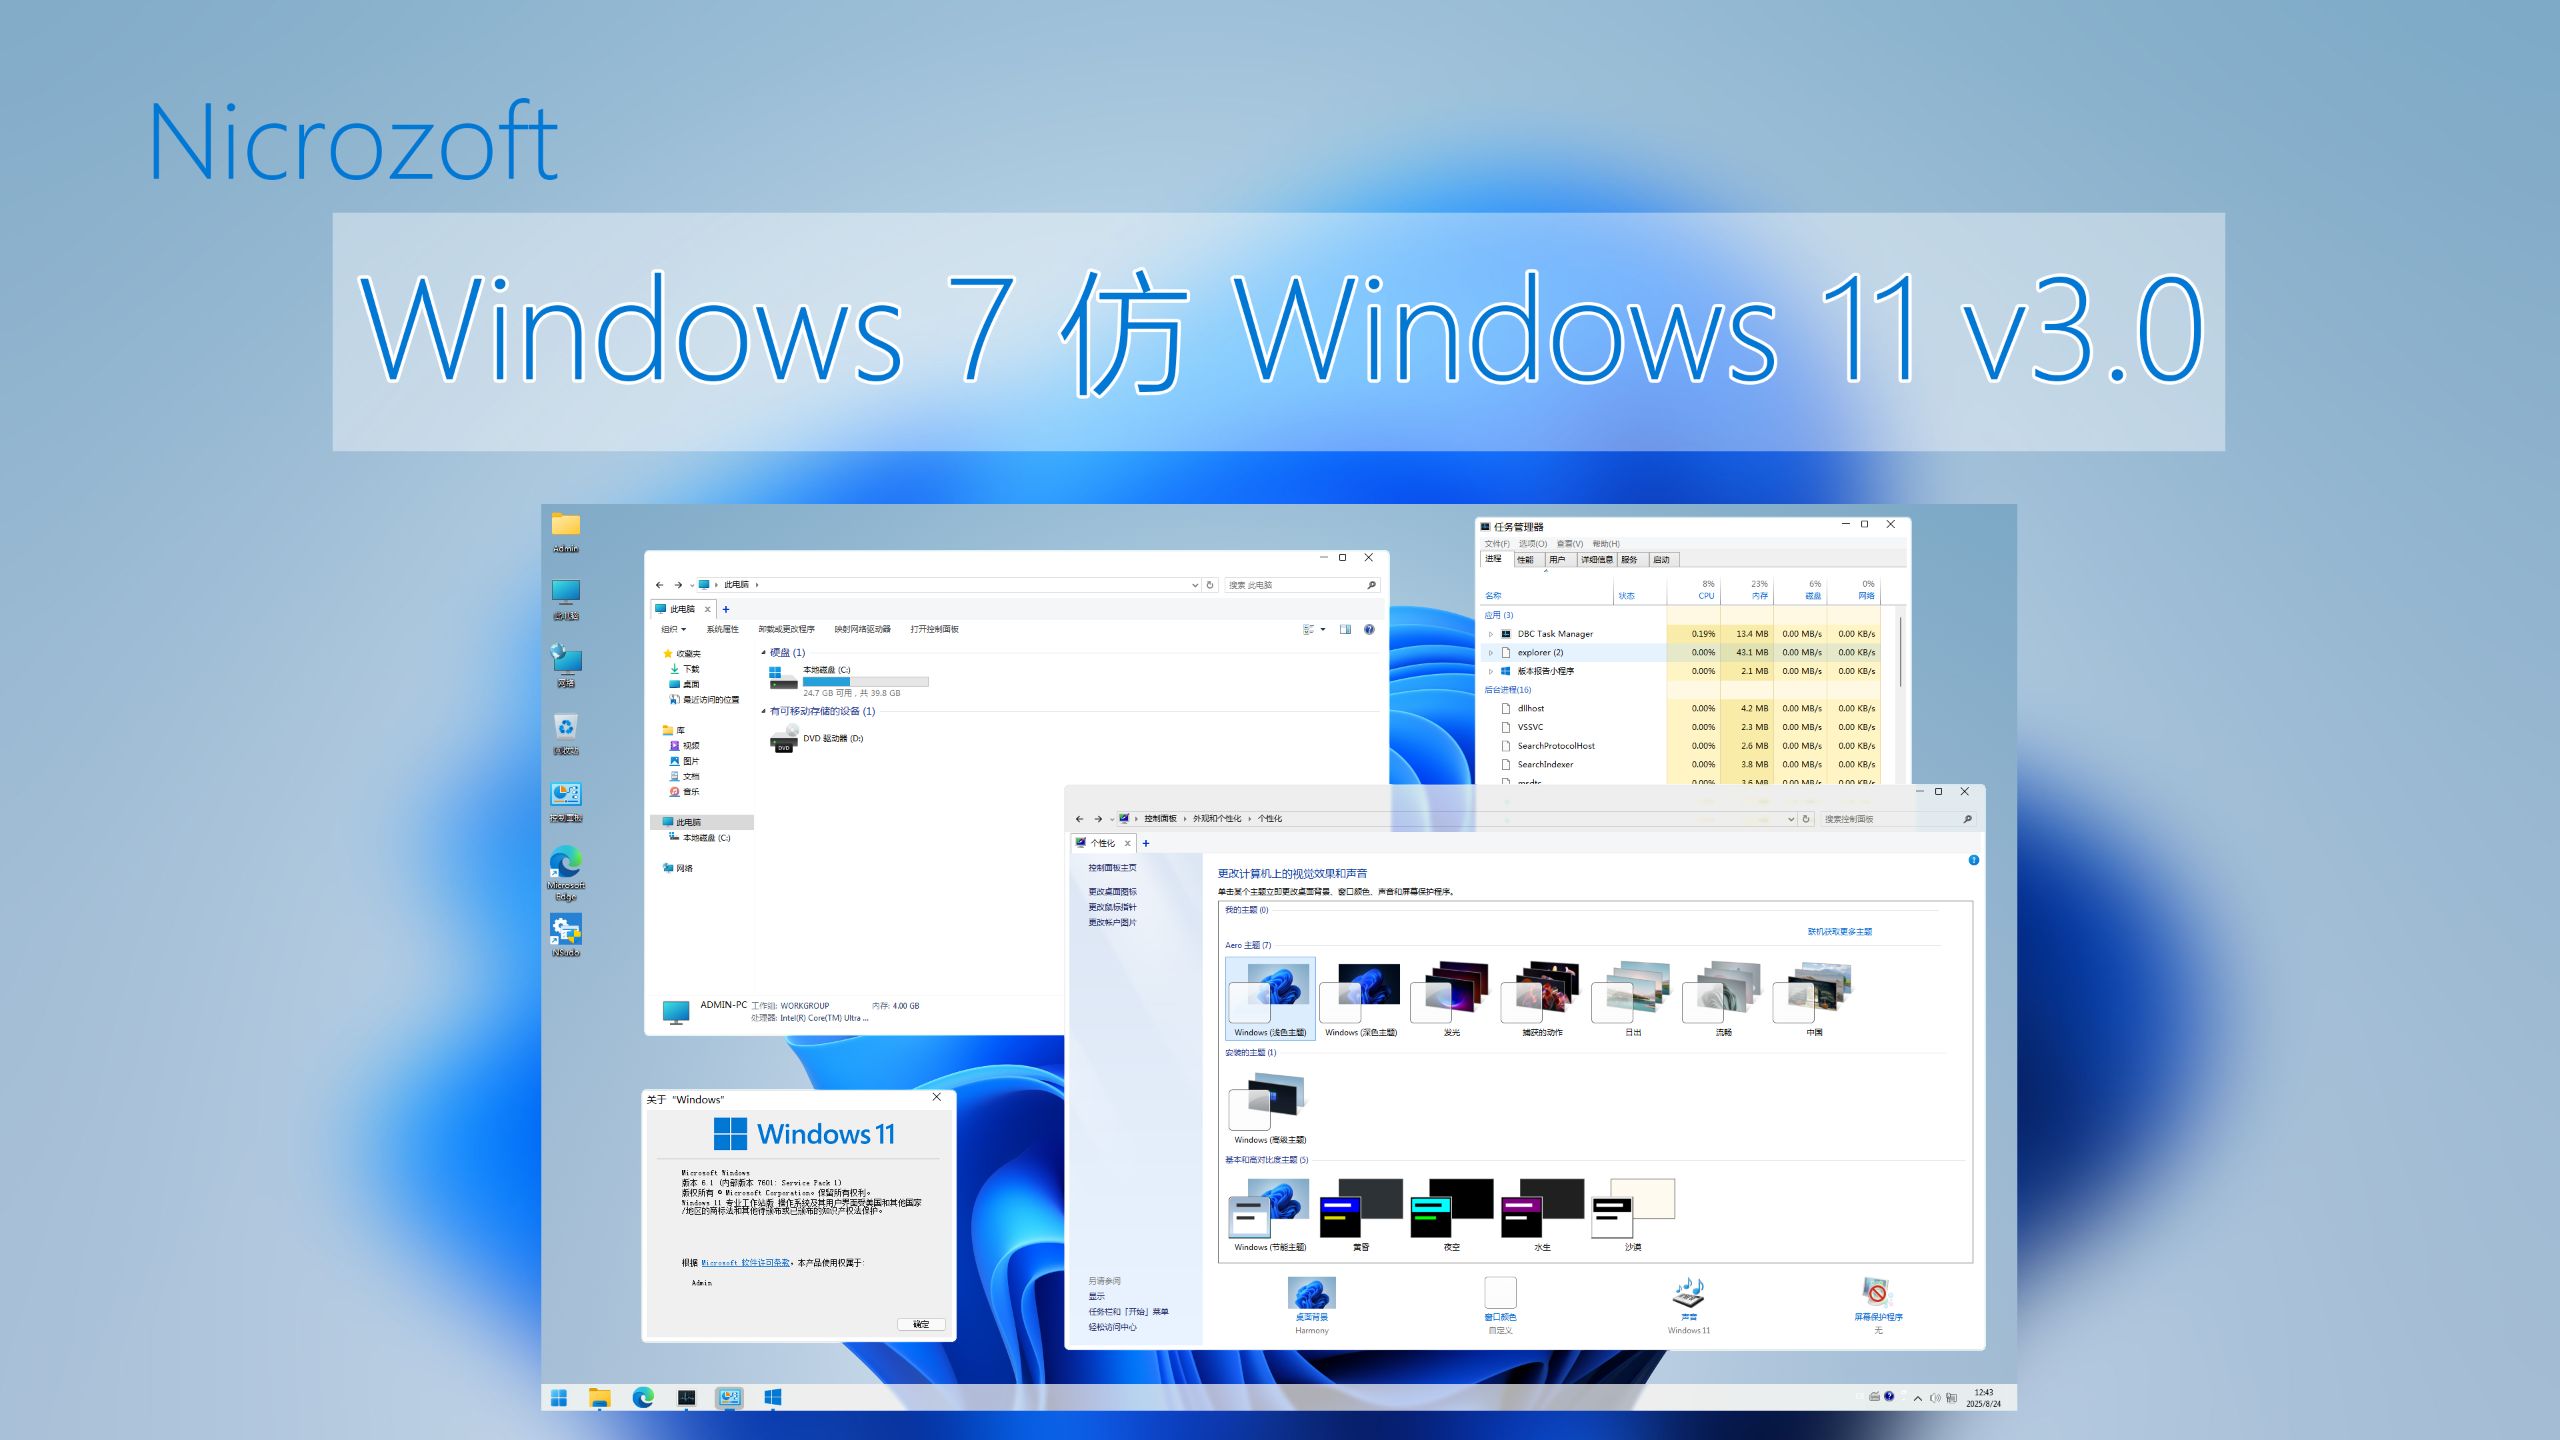Viewport: 2560px width, 1440px height.
Task: Open the 选项(O) menu in Task Manager
Action: [x=1533, y=544]
